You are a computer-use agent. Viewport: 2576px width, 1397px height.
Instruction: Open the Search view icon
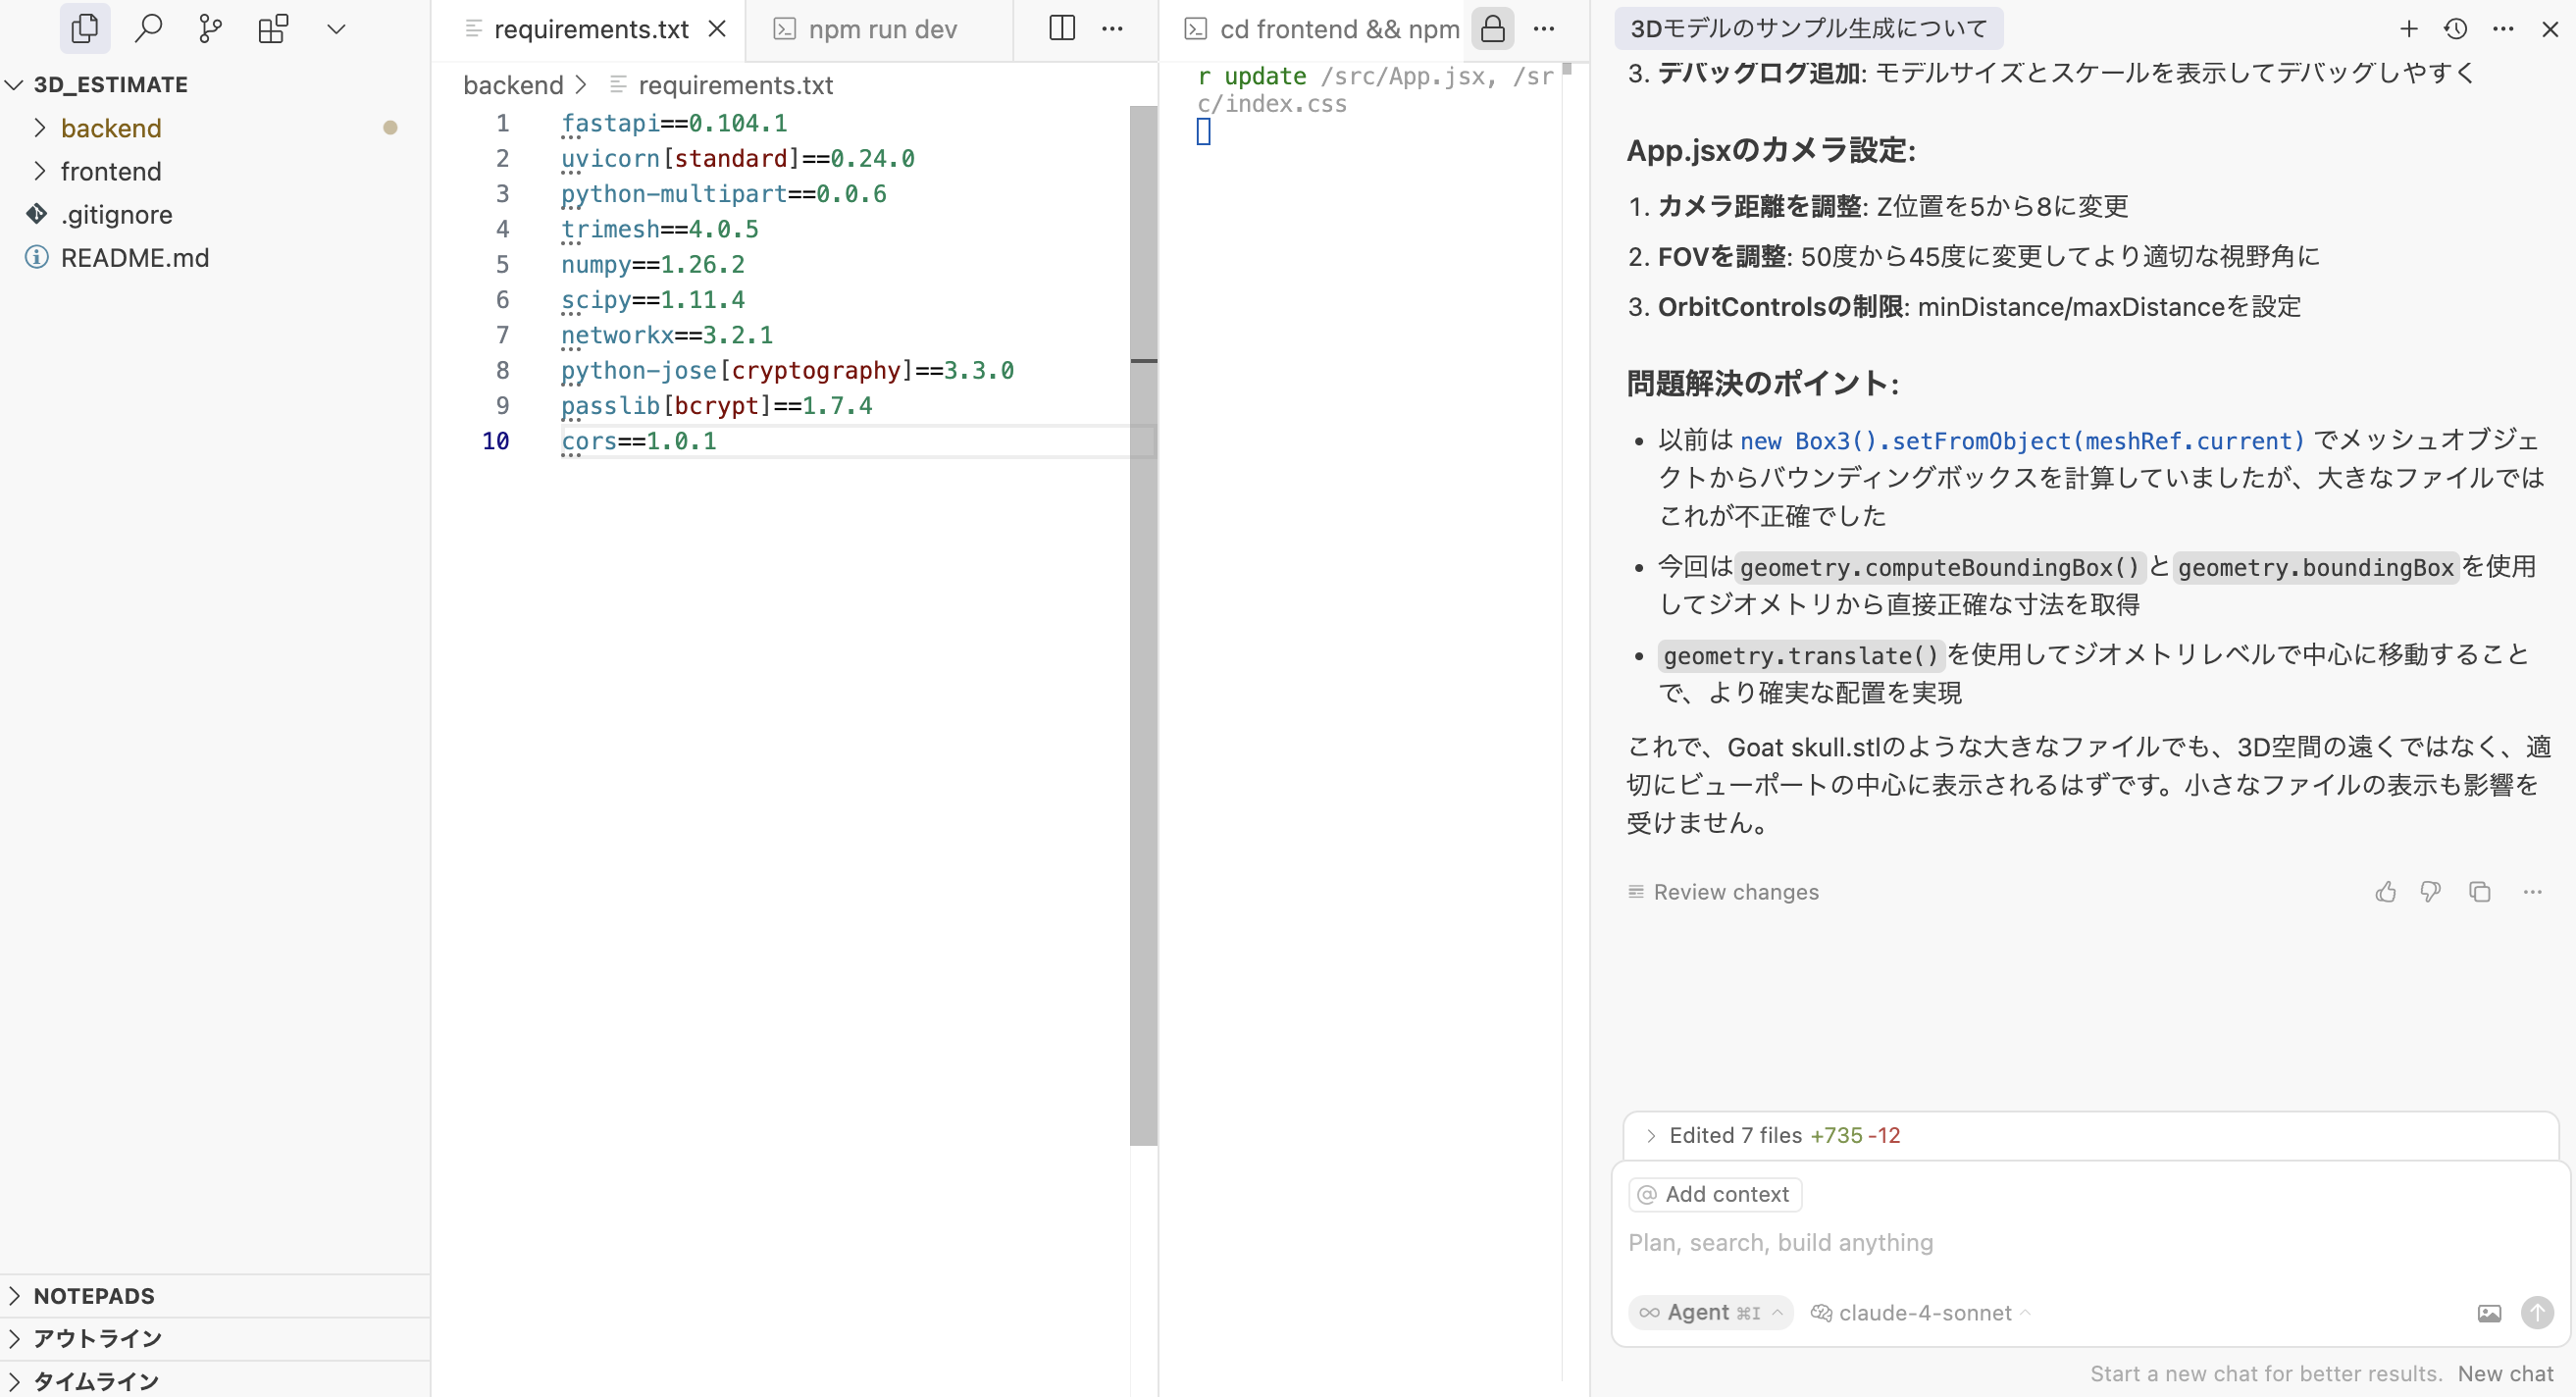click(x=148, y=28)
